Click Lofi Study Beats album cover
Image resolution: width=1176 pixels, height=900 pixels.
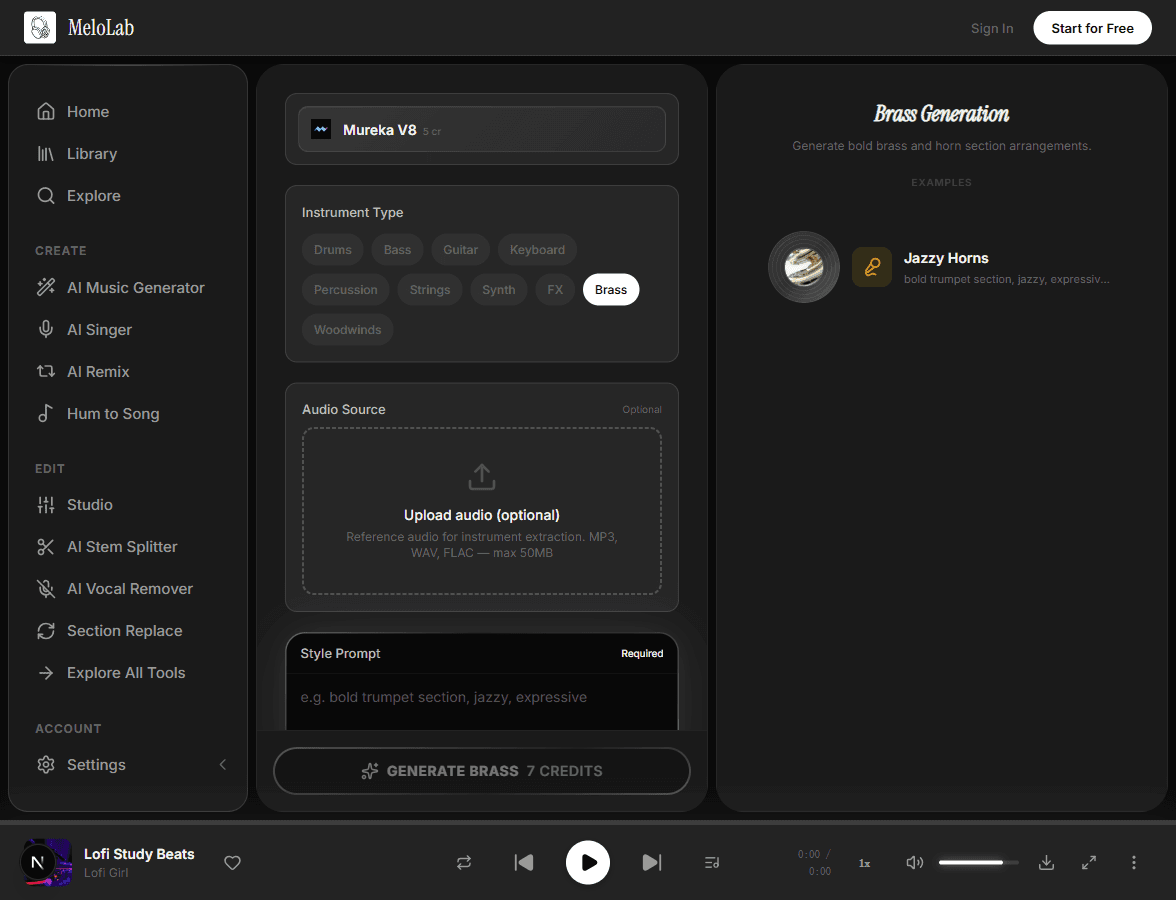pyautogui.click(x=47, y=862)
